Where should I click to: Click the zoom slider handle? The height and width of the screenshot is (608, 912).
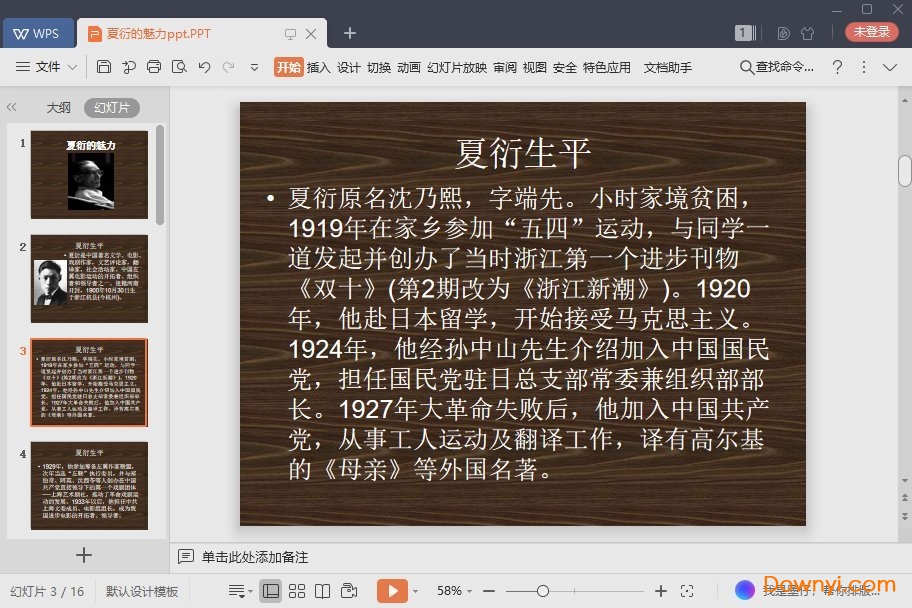coord(543,591)
